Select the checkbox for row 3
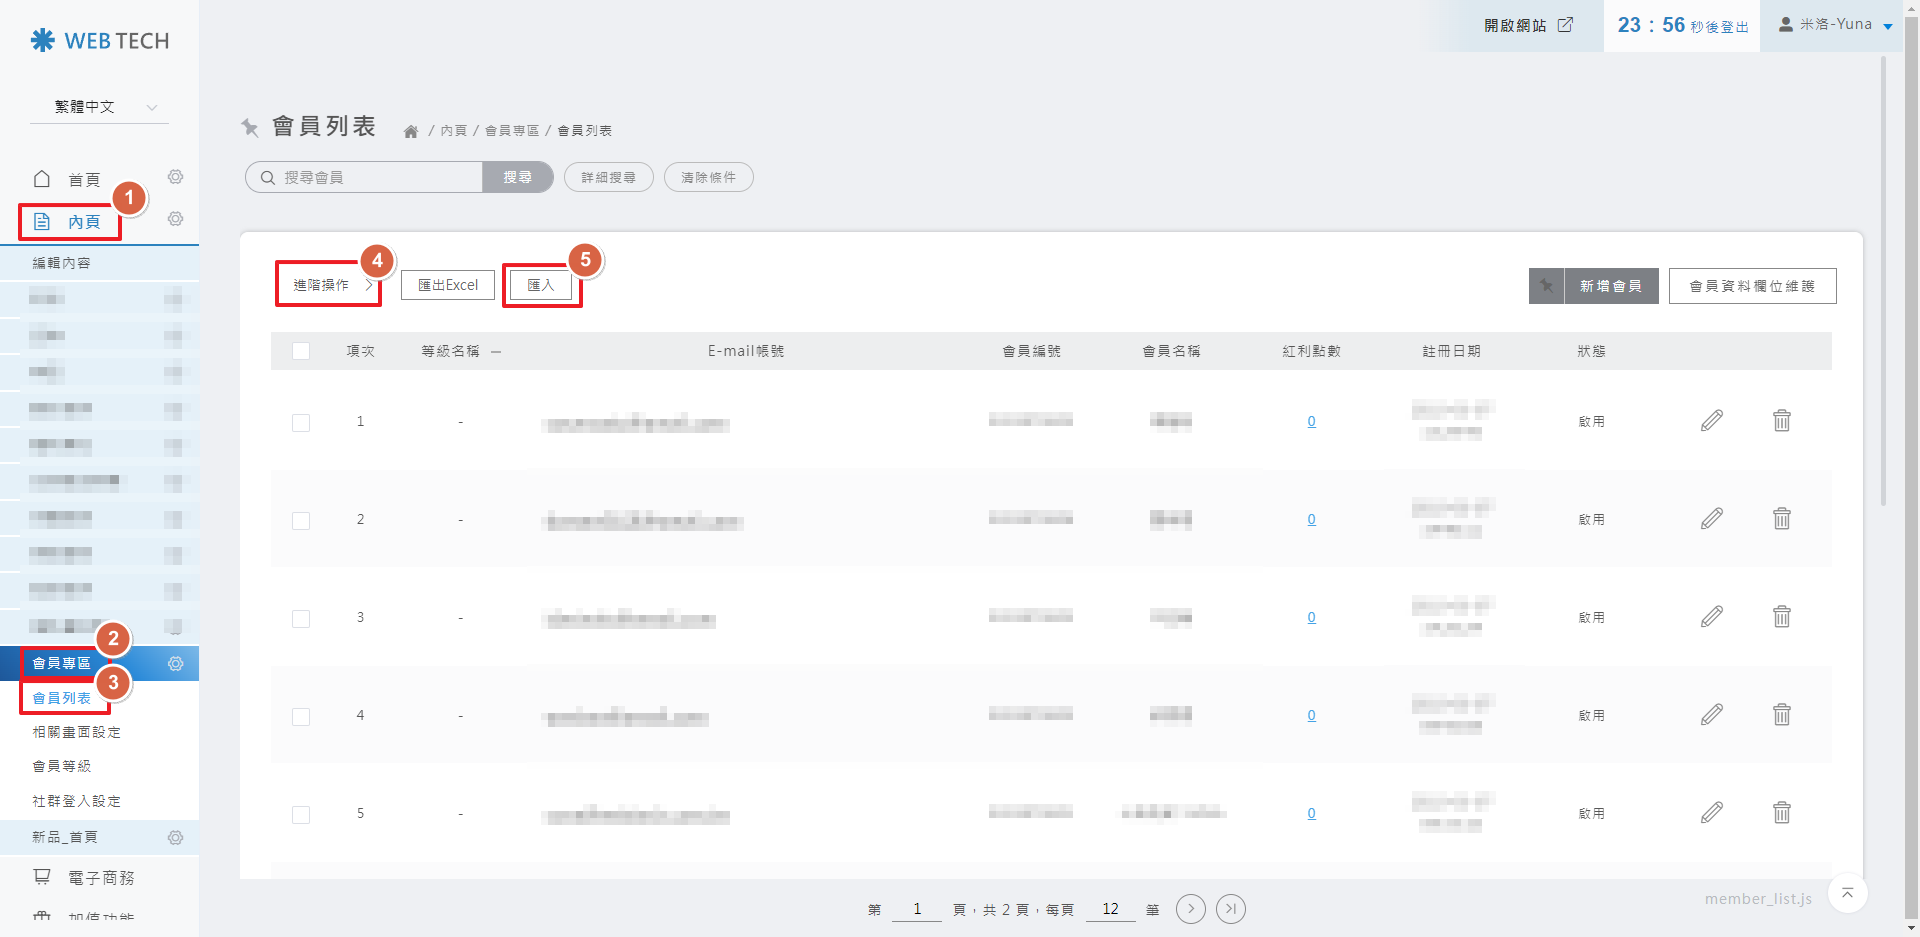This screenshot has height=937, width=1920. point(301,619)
